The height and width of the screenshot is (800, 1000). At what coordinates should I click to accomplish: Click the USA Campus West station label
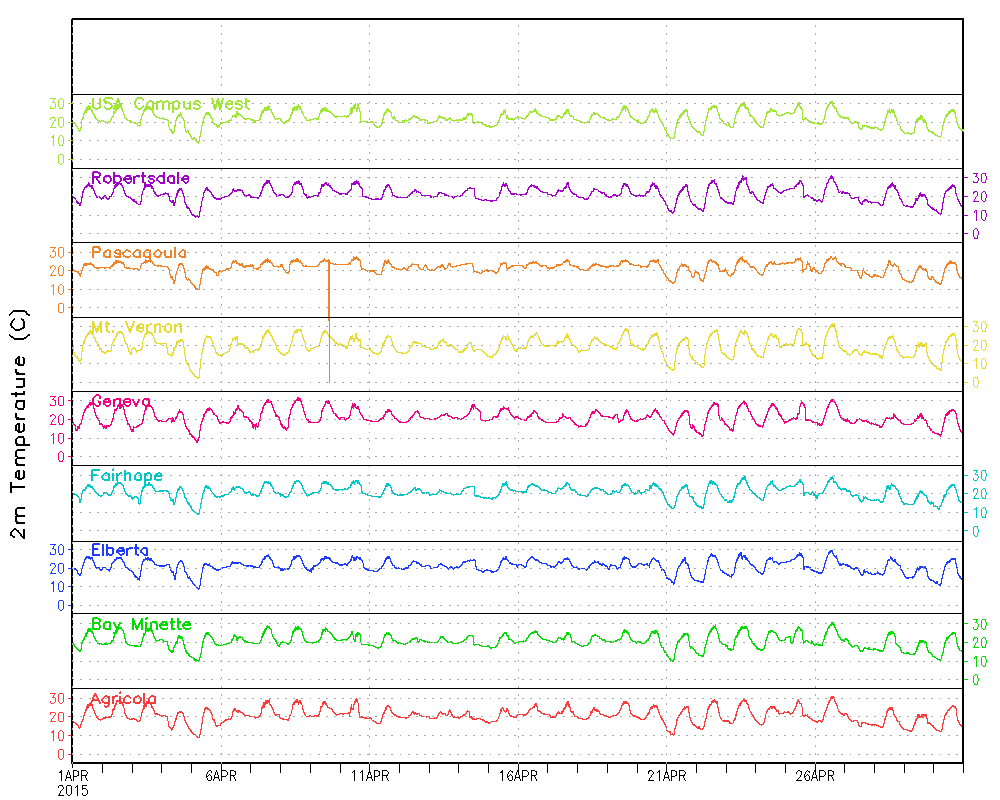click(170, 104)
